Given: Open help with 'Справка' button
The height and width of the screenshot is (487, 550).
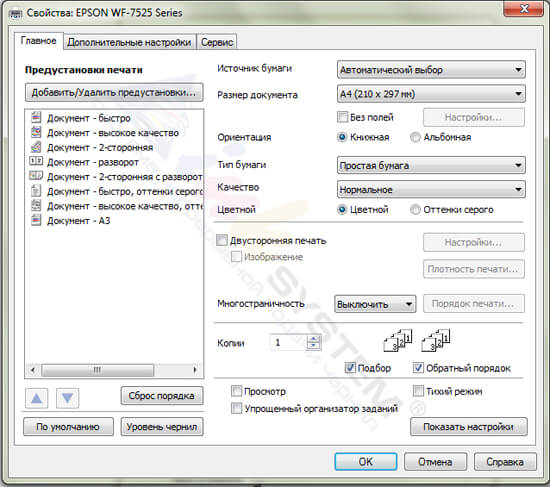Looking at the screenshot, I should (x=505, y=461).
